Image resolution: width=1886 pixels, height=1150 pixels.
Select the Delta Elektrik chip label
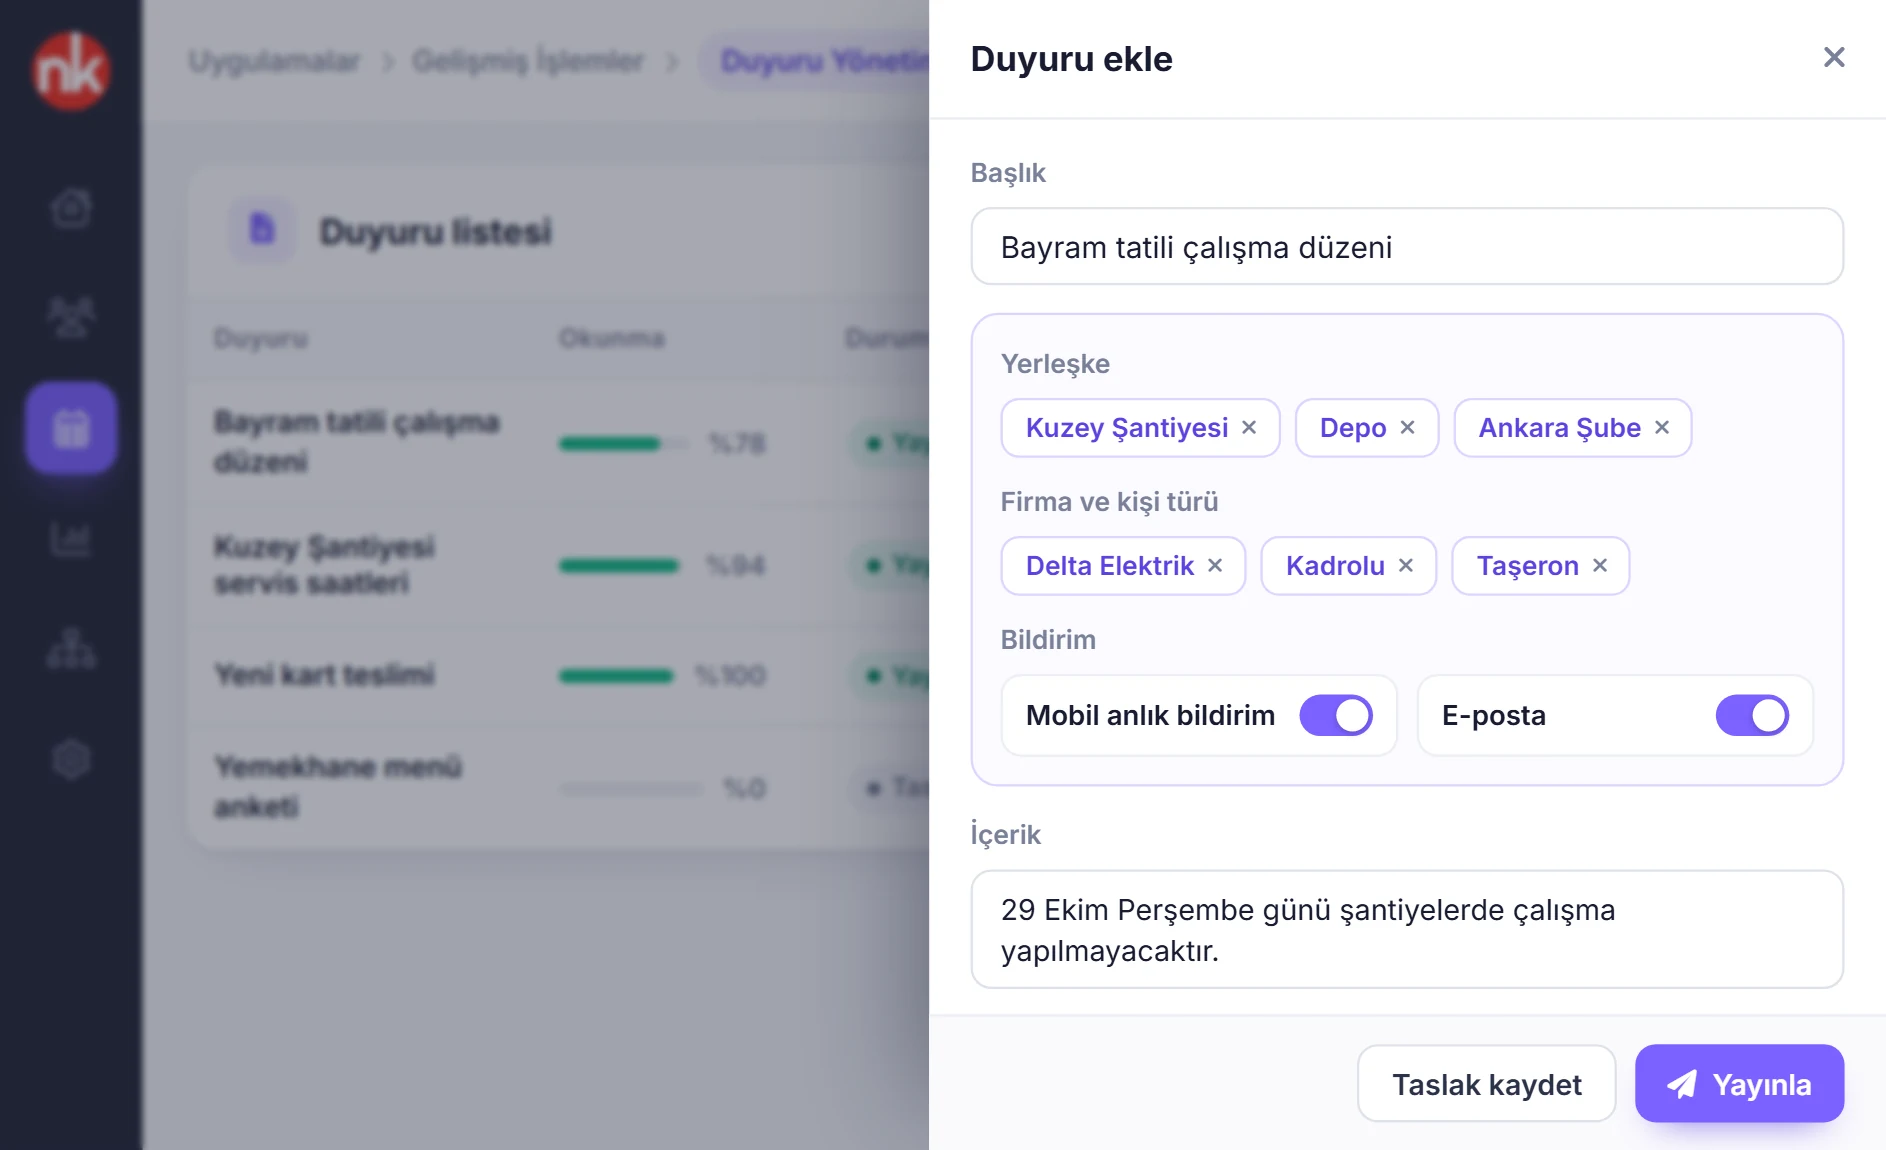pyautogui.click(x=1110, y=566)
